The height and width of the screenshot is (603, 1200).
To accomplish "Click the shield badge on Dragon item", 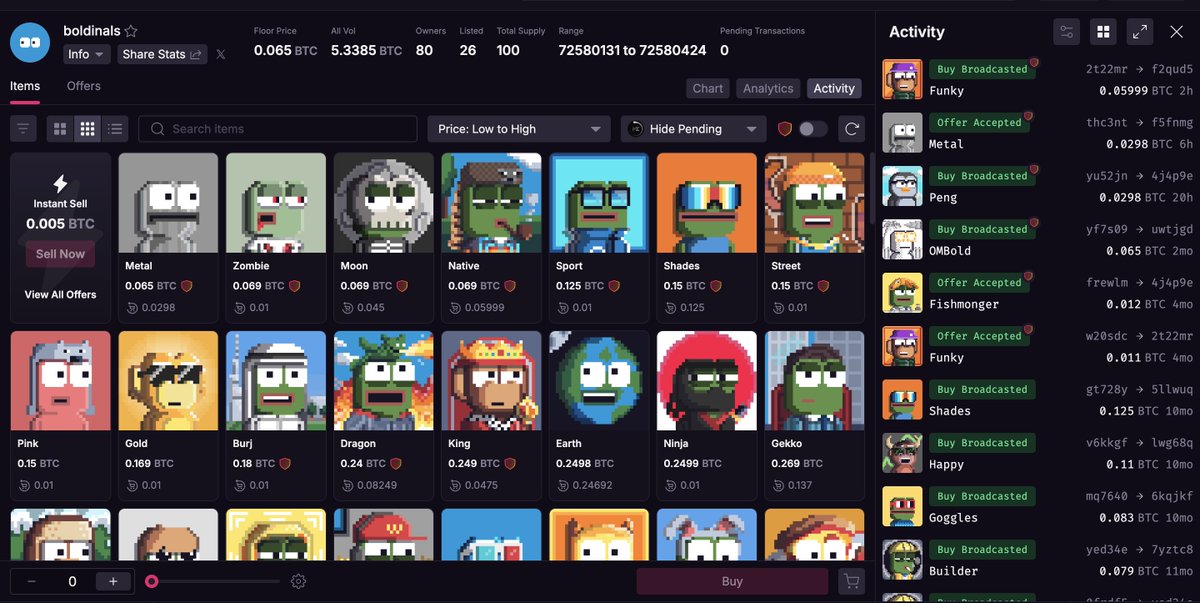I will tap(397, 464).
